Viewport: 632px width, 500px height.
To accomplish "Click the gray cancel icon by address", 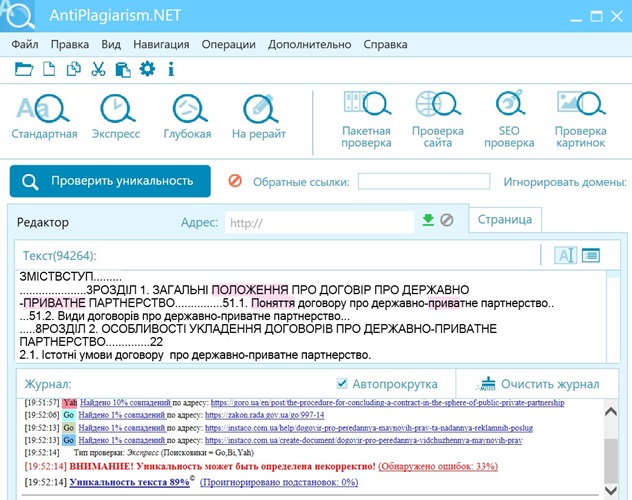I will click(447, 220).
